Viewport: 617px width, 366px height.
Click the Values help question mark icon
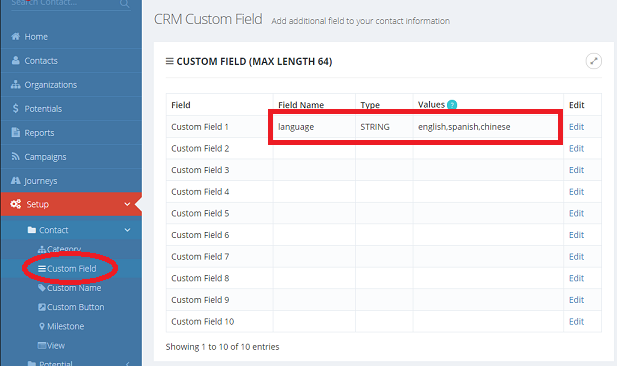452,105
